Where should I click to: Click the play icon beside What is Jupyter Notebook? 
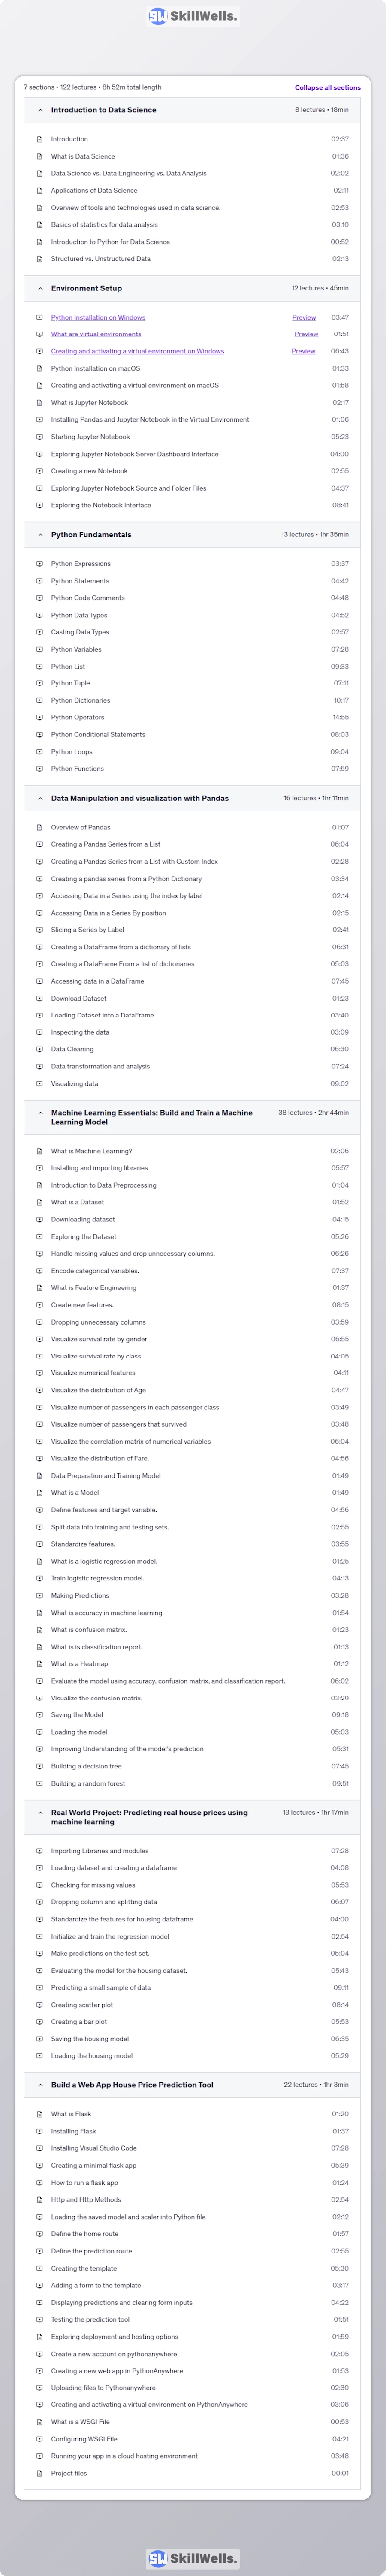[40, 403]
